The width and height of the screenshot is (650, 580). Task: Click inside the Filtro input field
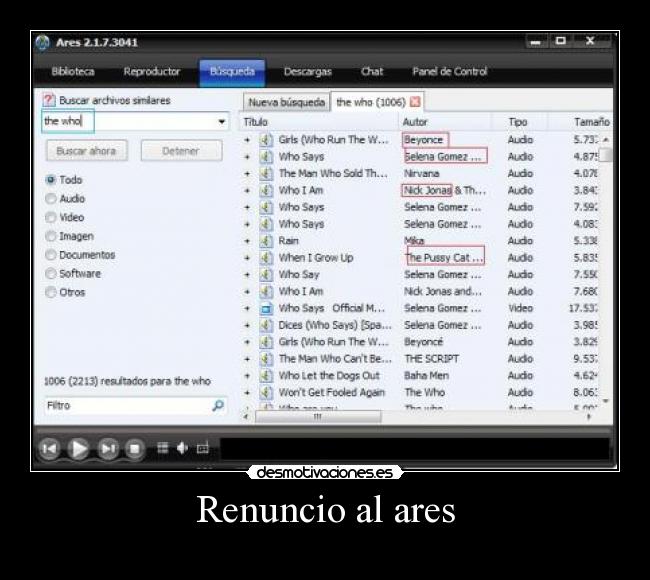(x=135, y=405)
